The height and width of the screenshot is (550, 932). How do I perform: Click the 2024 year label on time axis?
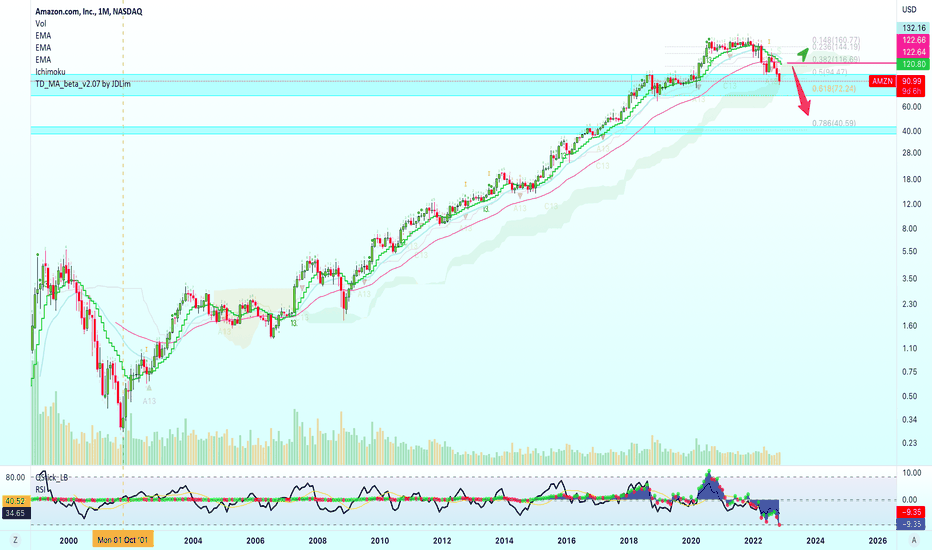[815, 540]
